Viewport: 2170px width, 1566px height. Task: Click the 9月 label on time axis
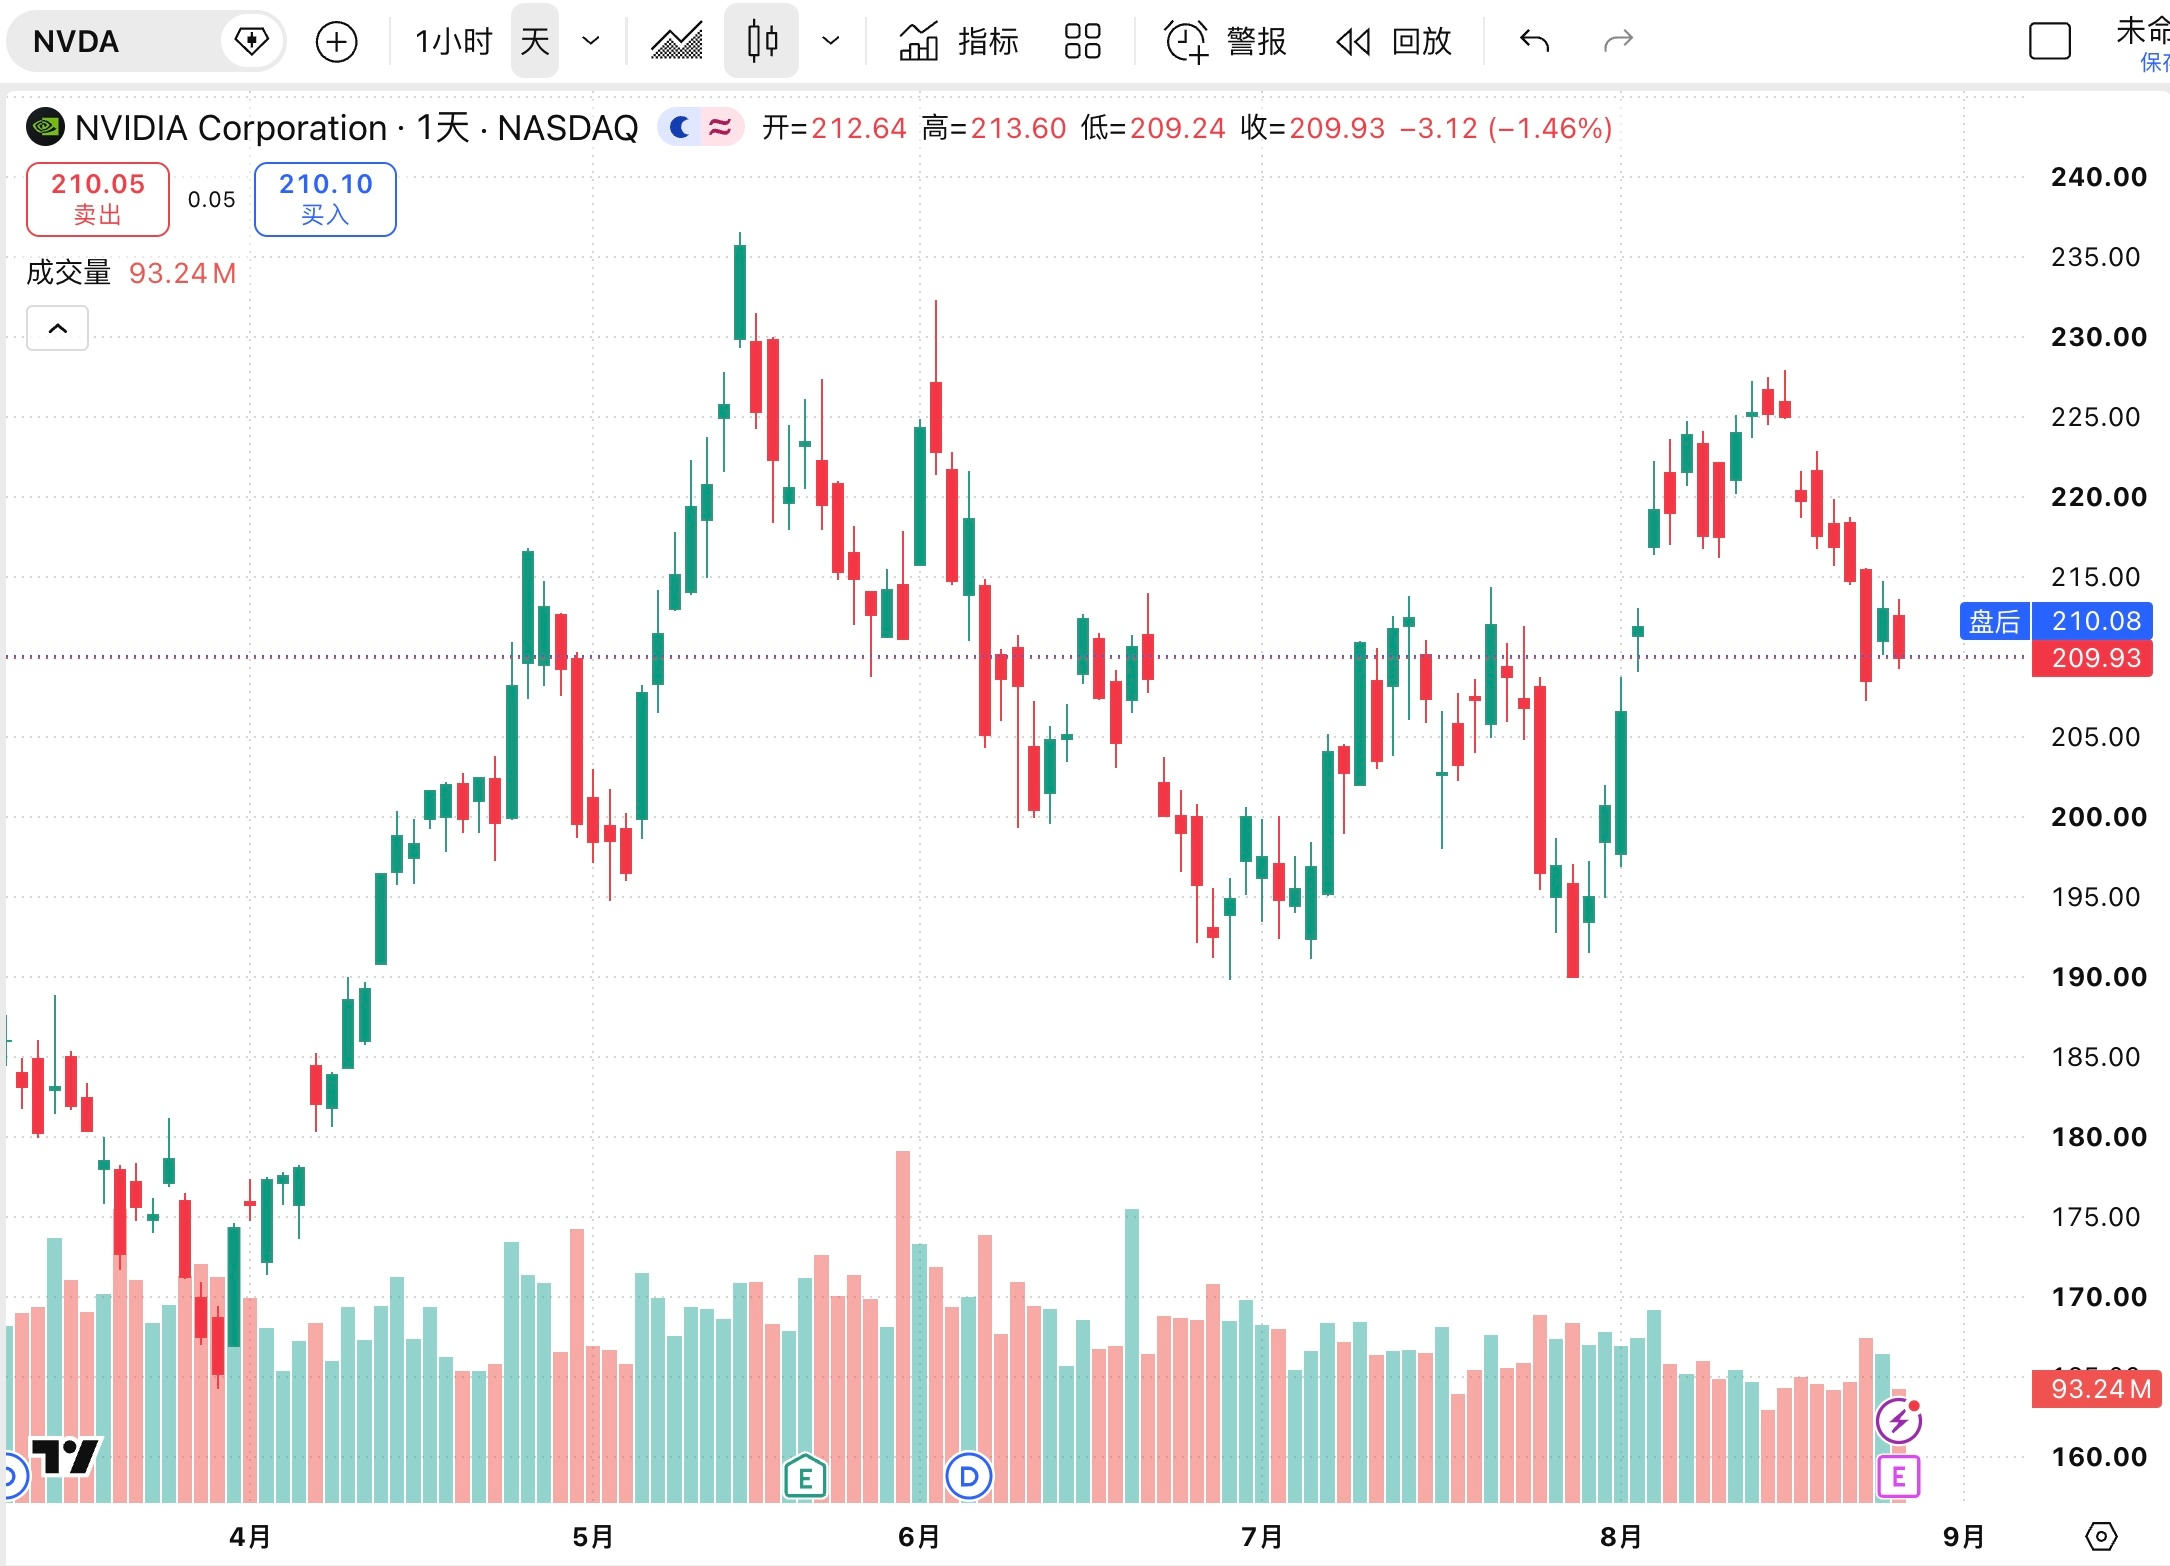[x=1964, y=1537]
